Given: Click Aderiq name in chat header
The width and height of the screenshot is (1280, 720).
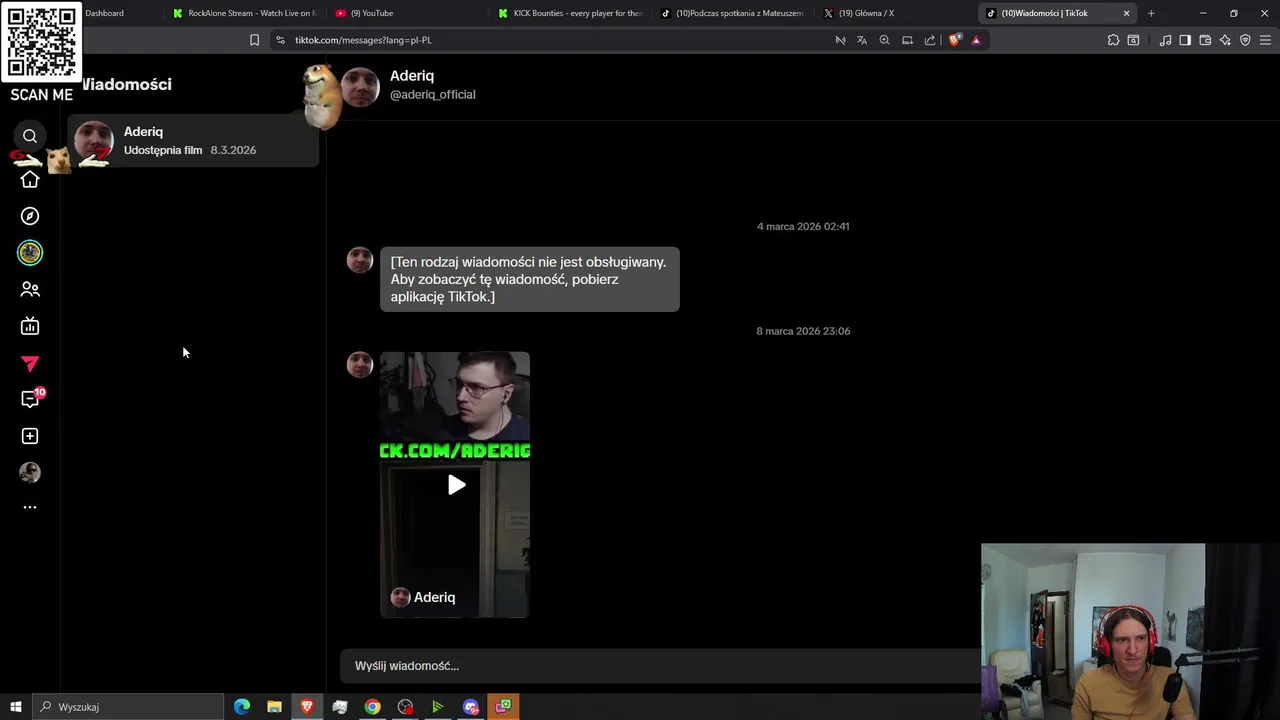Looking at the screenshot, I should point(412,76).
